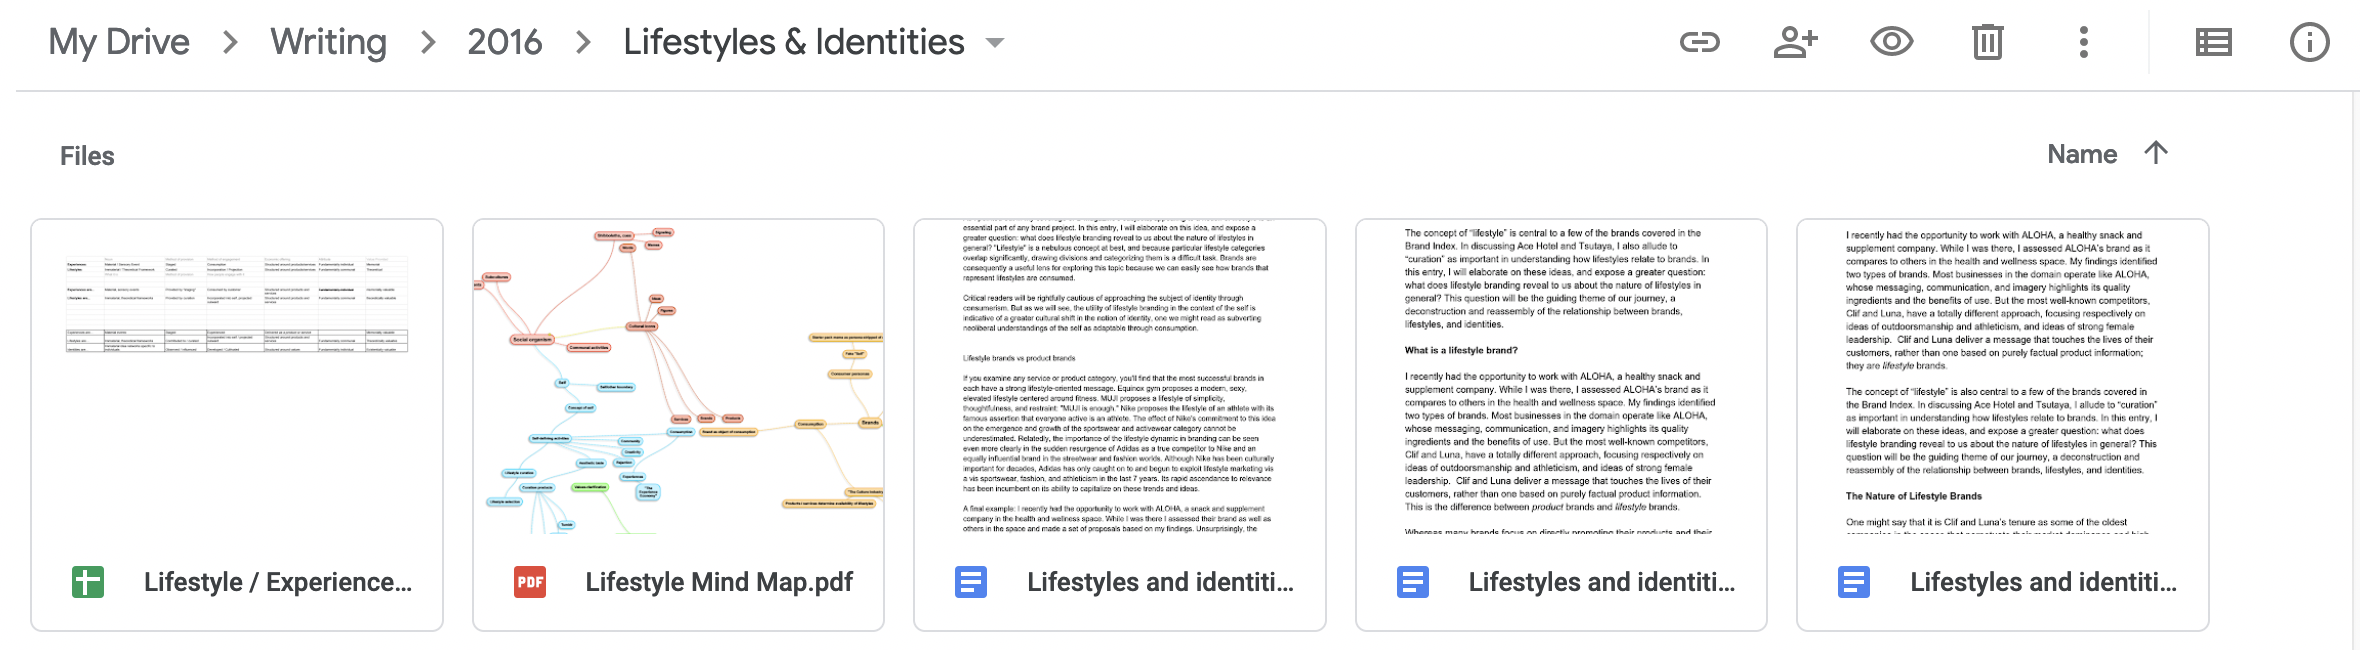Screen dimensions: 2360x650
Task: Open the share with people icon
Action: (1795, 42)
